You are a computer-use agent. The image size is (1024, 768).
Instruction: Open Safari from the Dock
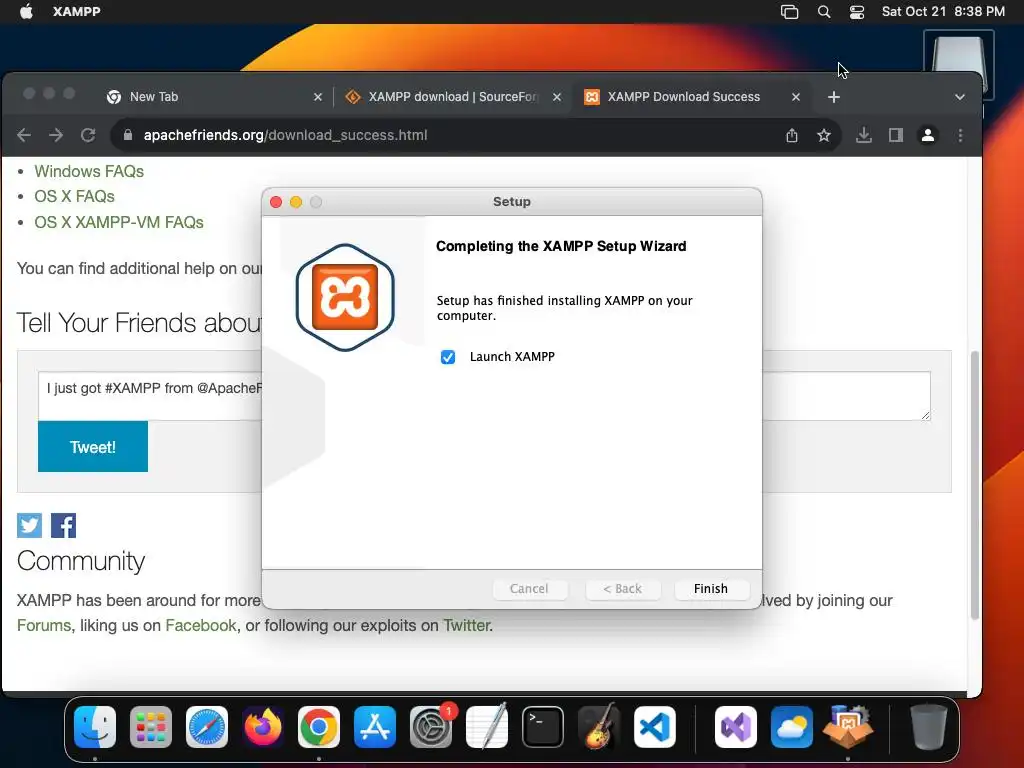click(x=207, y=727)
